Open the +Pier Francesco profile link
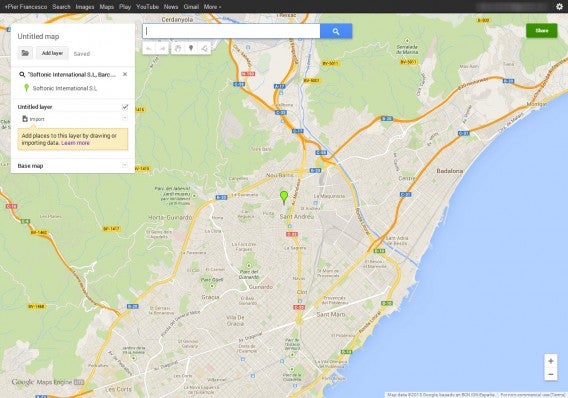The height and width of the screenshot is (398, 568). click(25, 7)
